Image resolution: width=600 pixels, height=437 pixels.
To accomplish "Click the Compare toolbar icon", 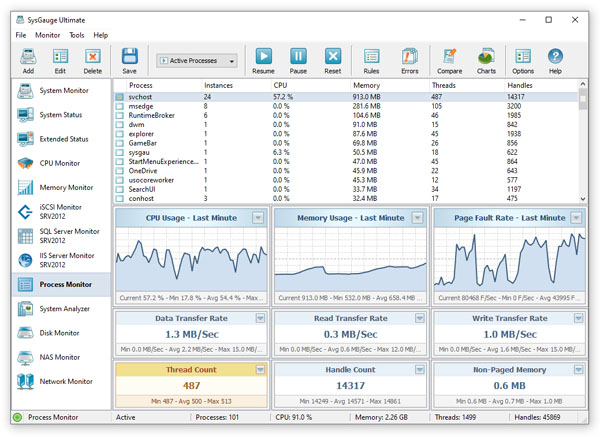I will pos(449,59).
